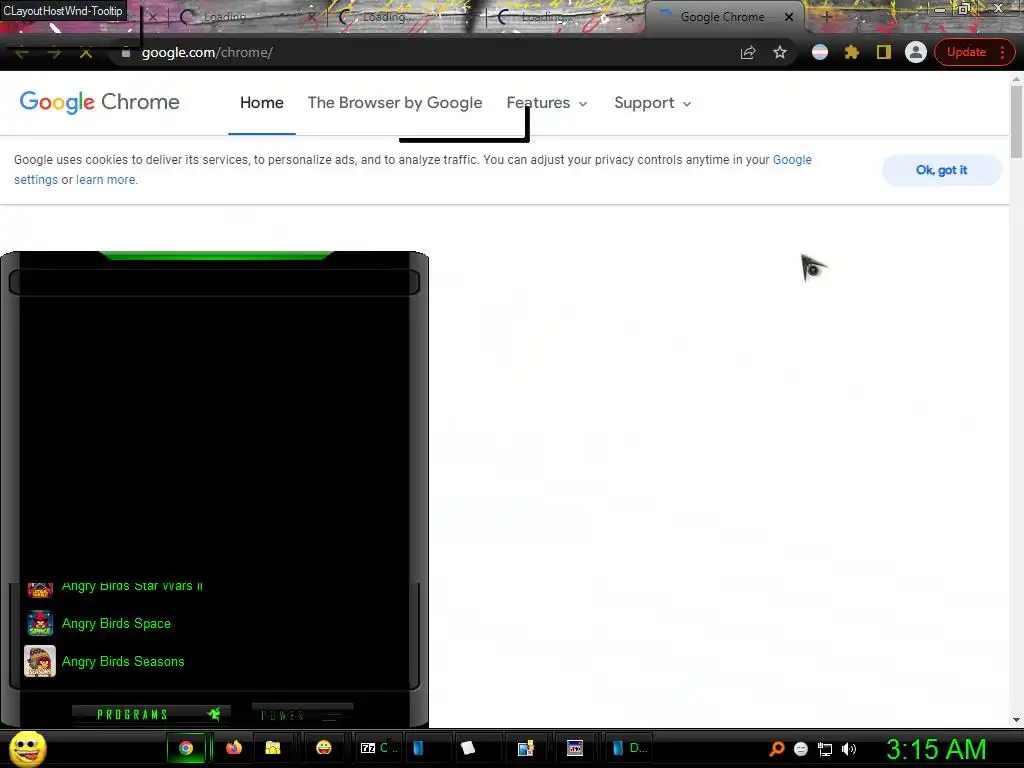Open the profile avatar menu

tap(916, 52)
